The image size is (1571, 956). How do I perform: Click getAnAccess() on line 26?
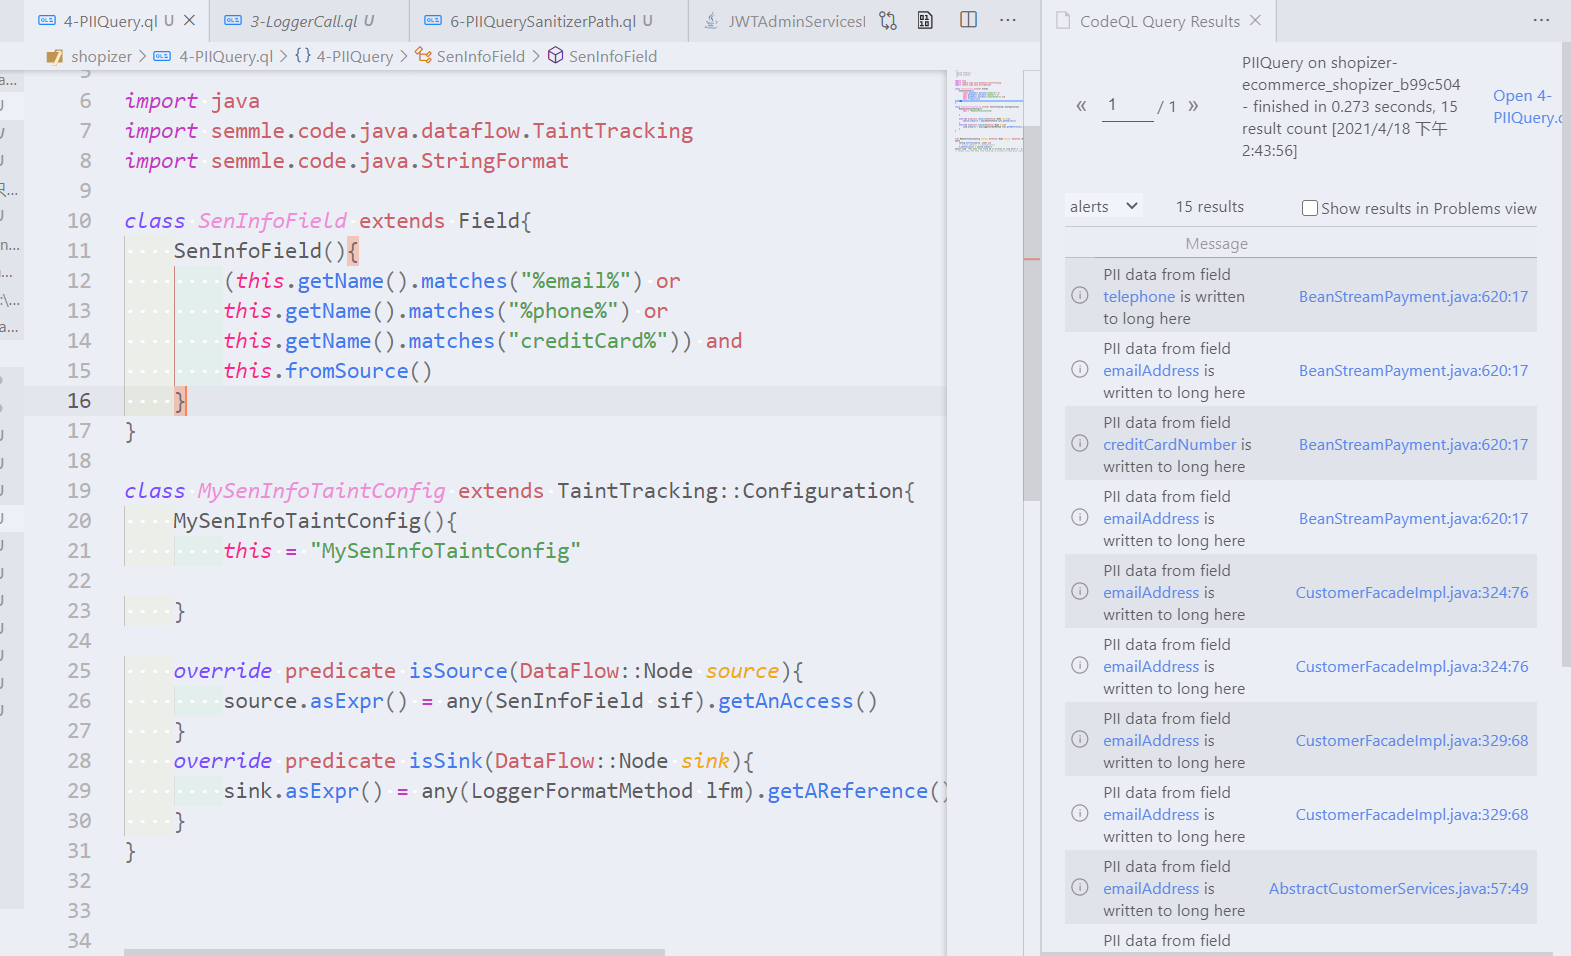pyautogui.click(x=797, y=700)
